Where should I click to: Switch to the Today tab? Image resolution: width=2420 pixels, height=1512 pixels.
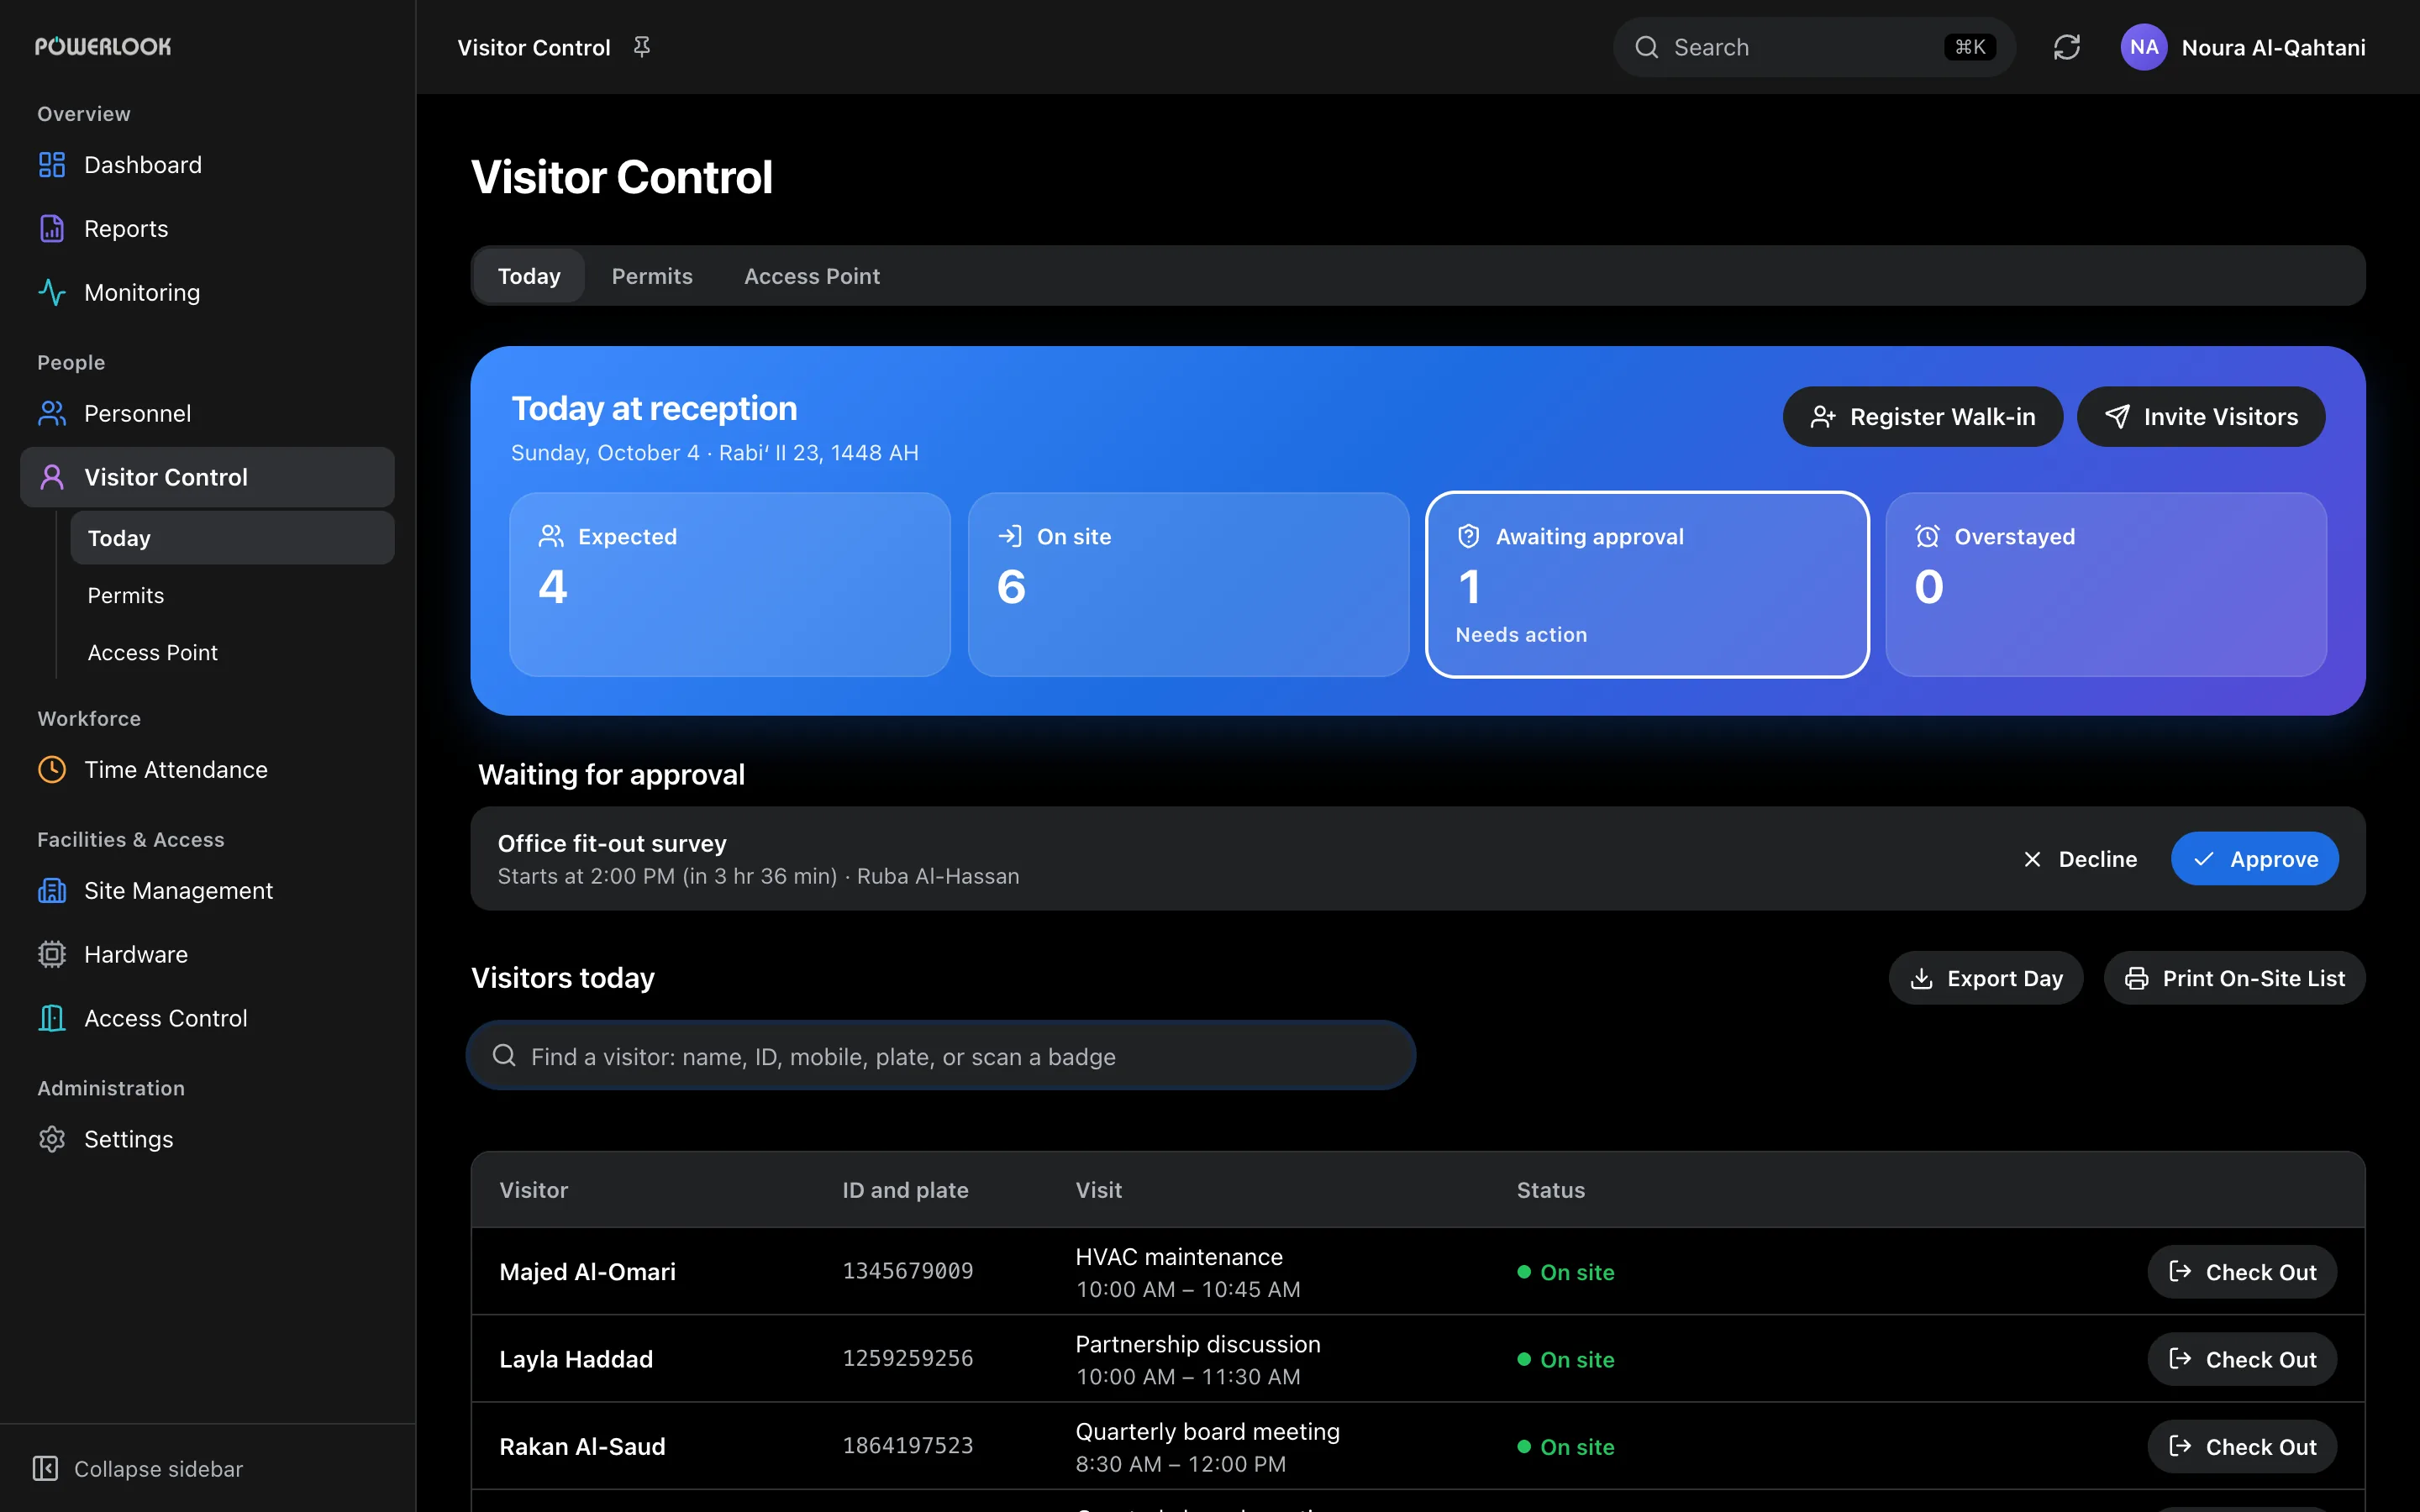point(529,276)
